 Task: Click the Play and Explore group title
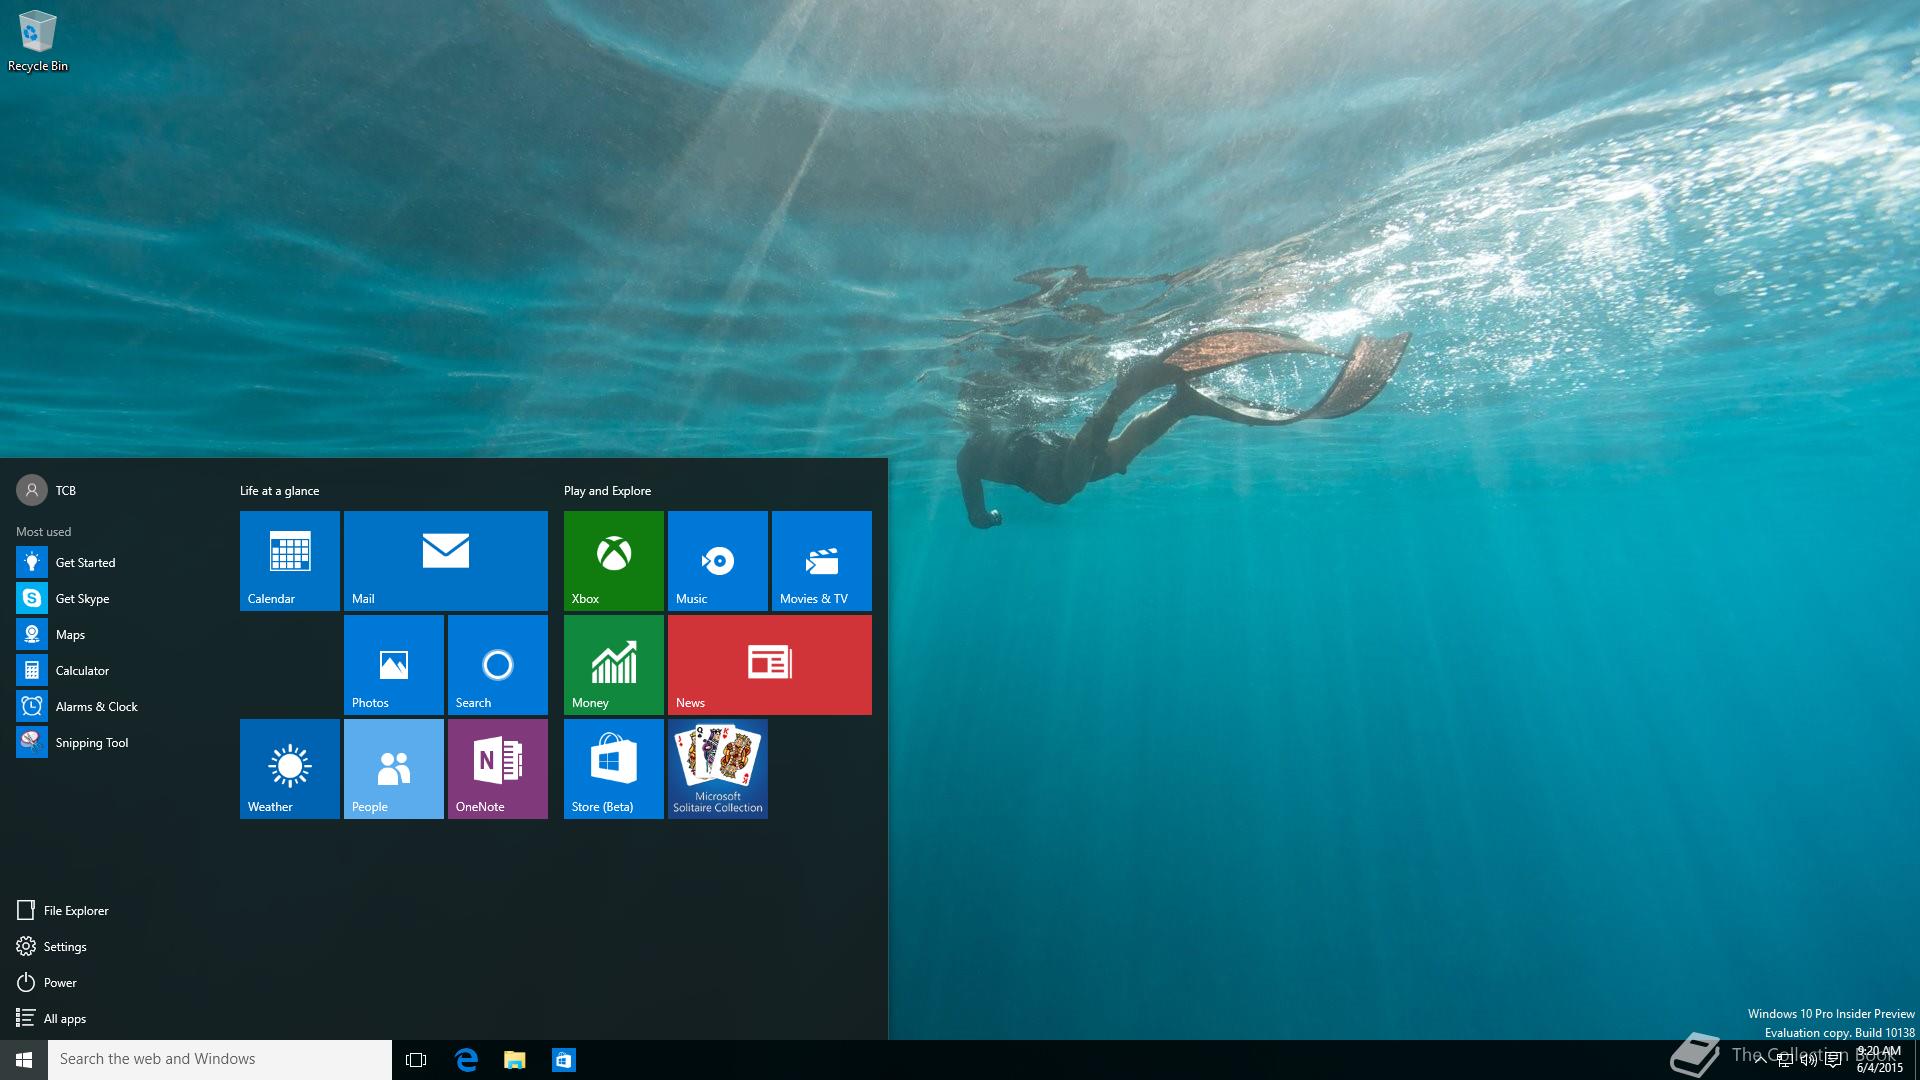(x=607, y=491)
